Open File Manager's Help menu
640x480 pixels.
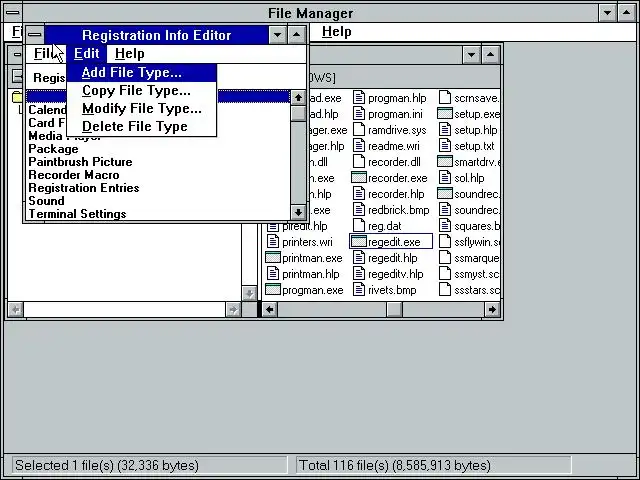click(x=336, y=32)
